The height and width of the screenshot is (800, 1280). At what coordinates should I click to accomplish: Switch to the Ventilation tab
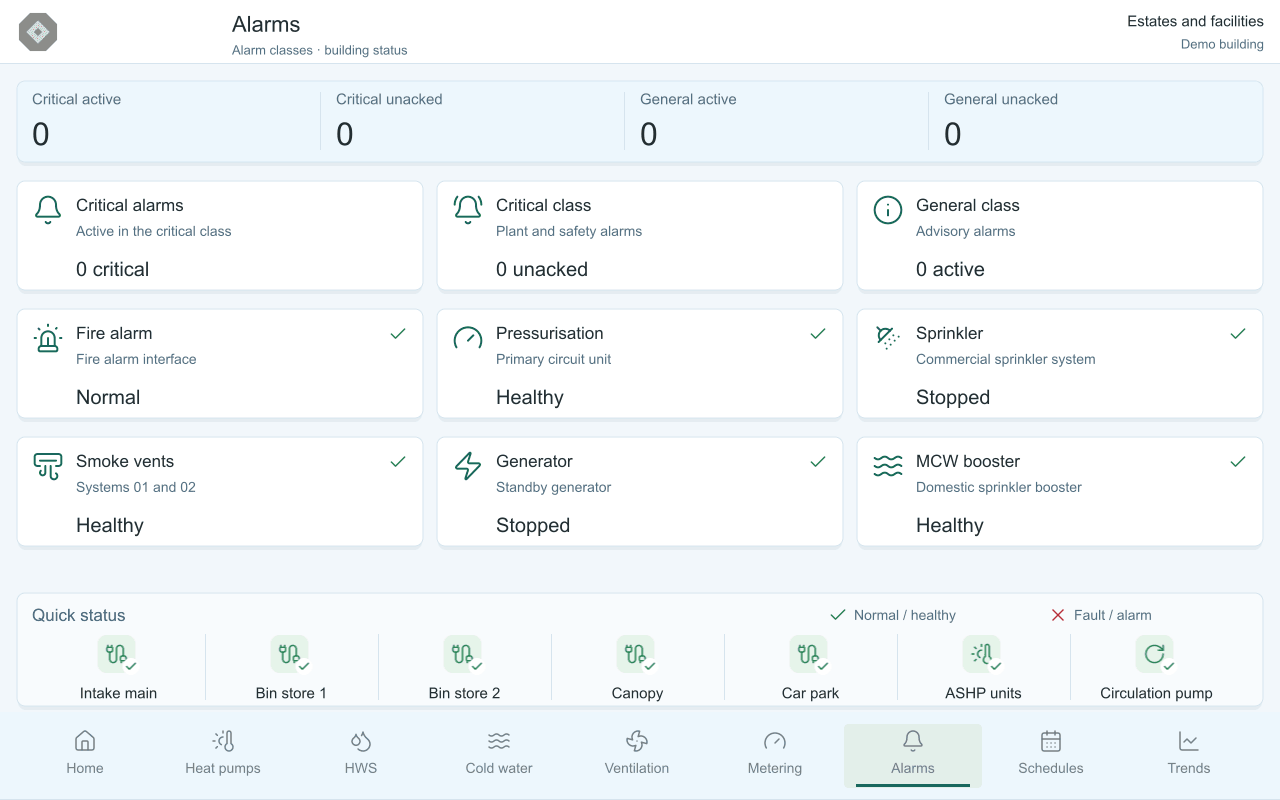[637, 754]
